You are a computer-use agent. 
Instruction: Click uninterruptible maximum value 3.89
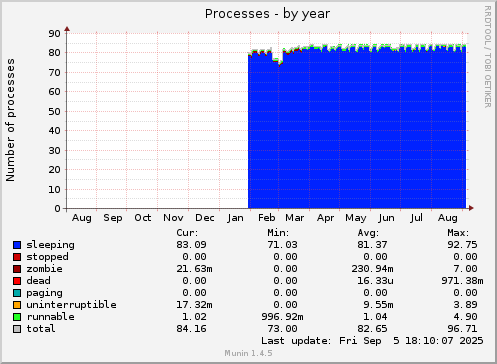465,305
